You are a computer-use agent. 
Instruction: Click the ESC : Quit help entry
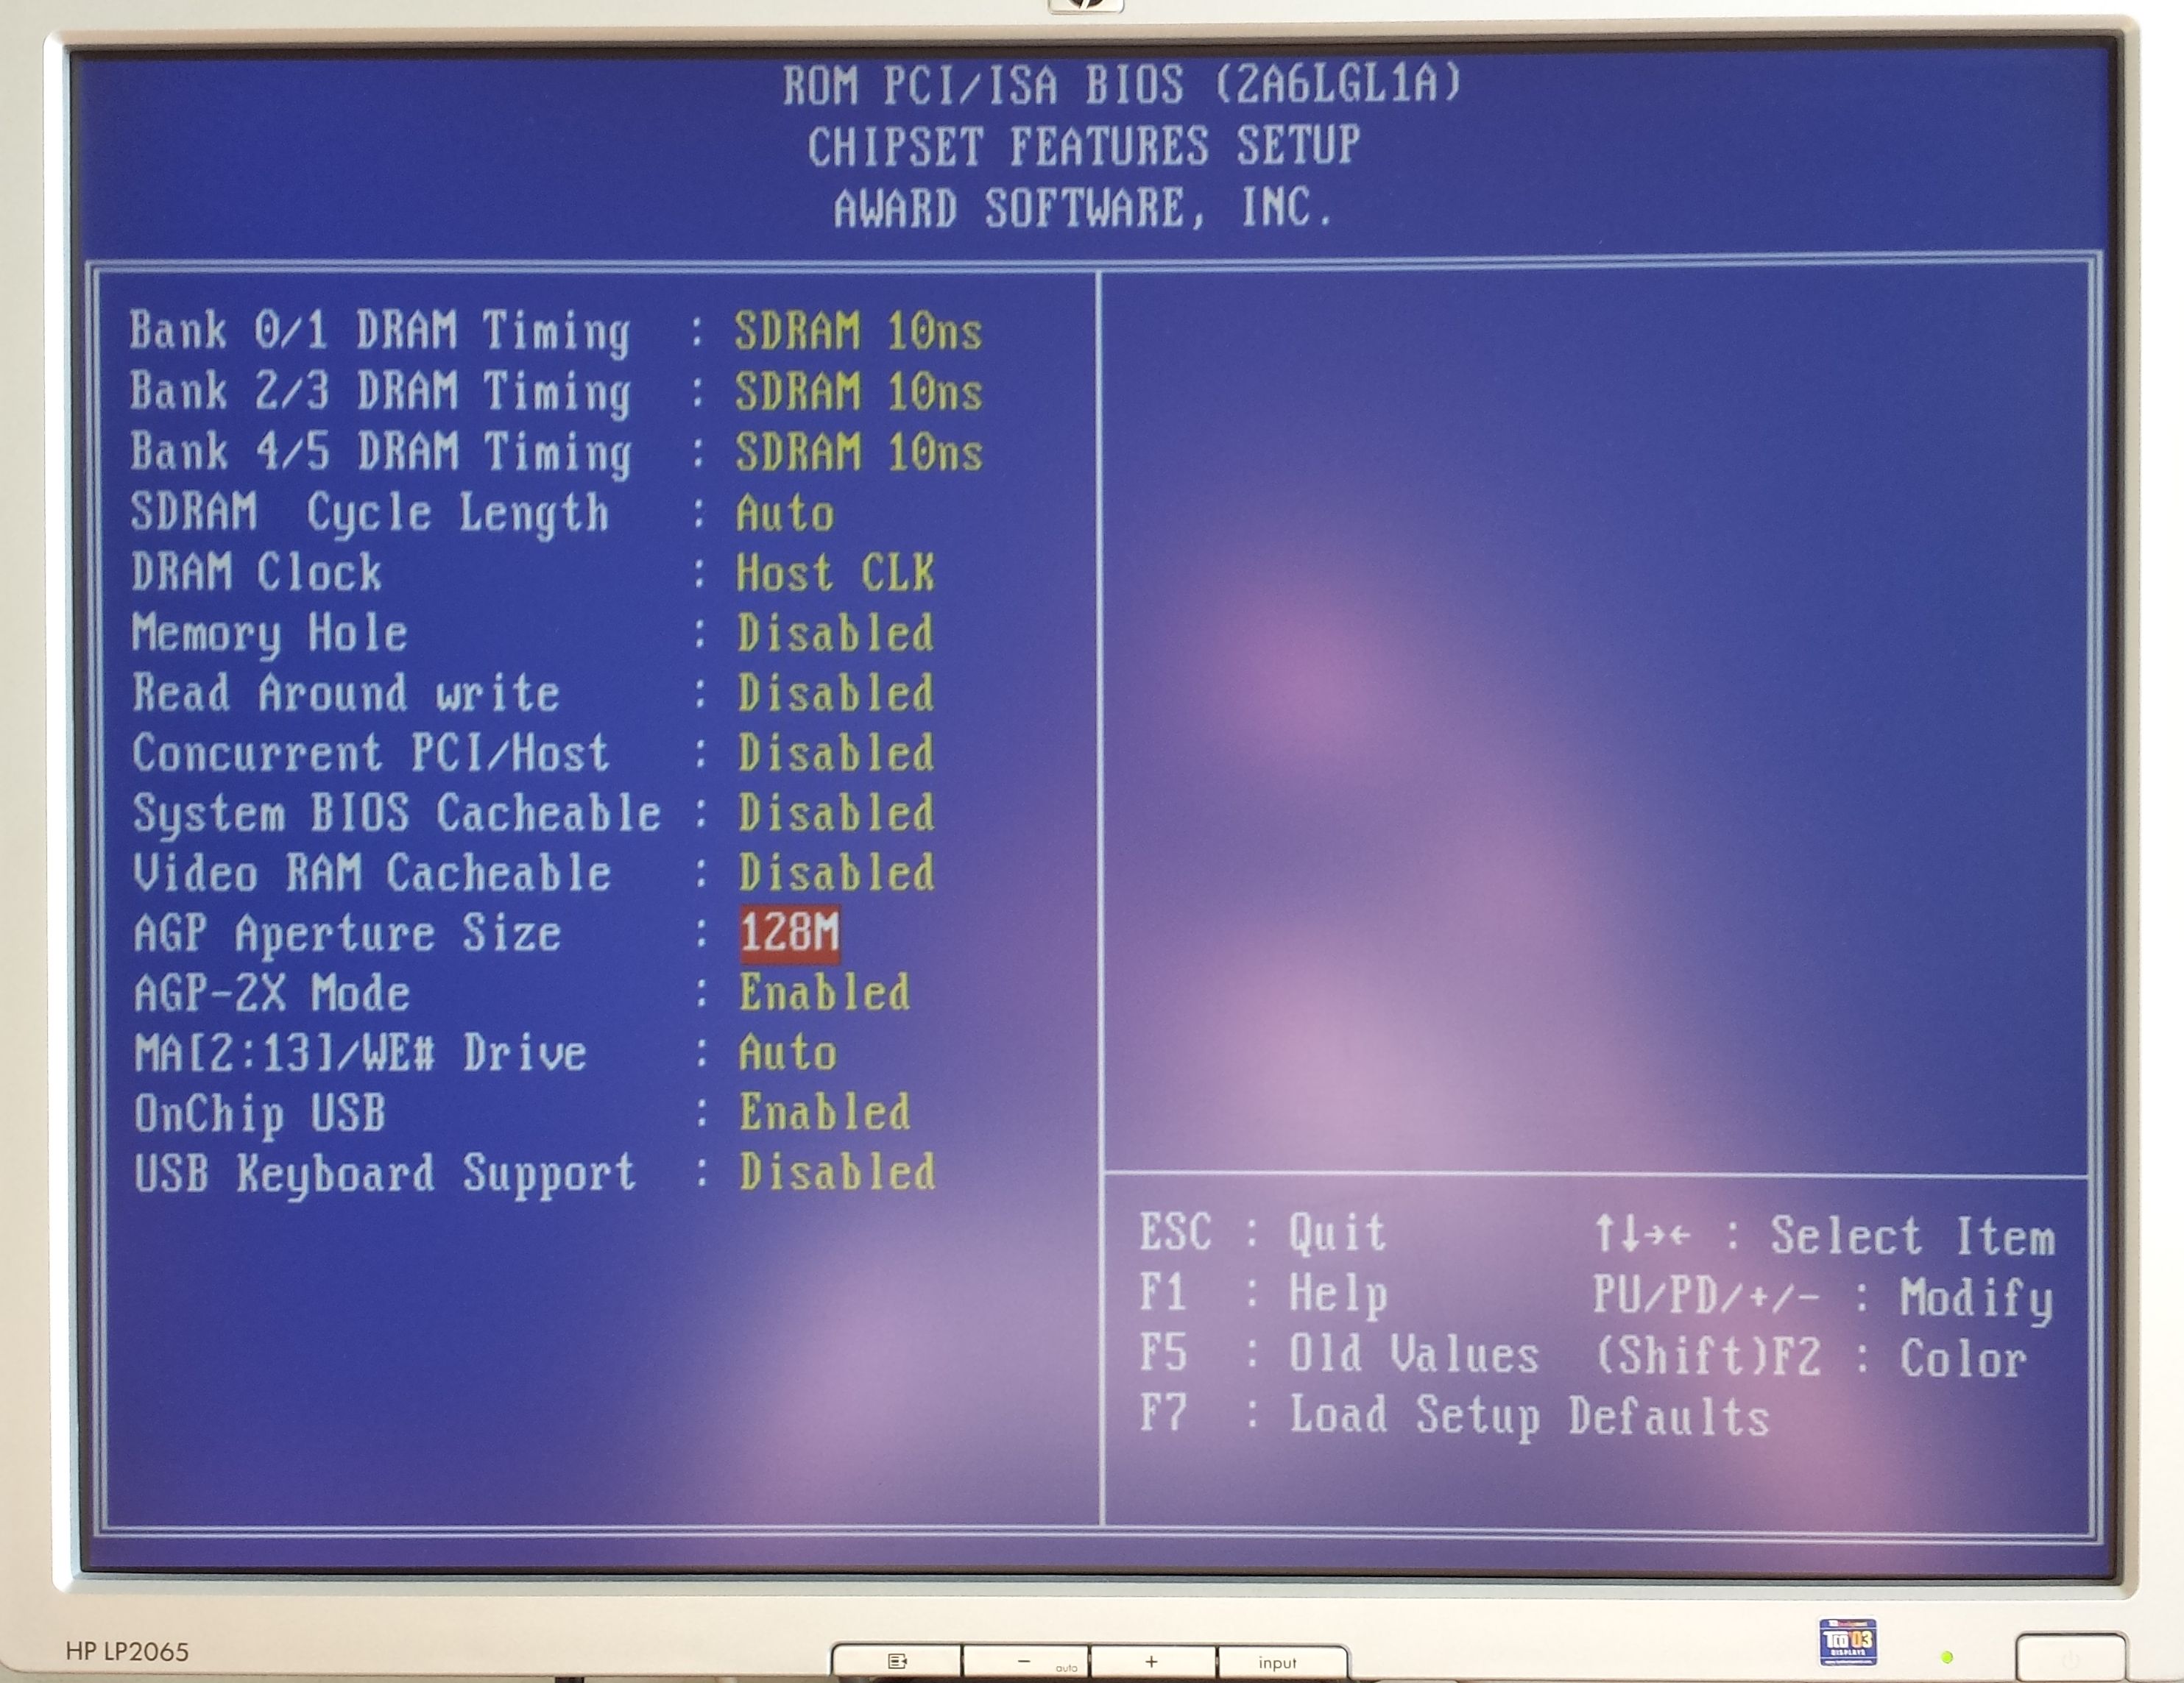1263,1233
